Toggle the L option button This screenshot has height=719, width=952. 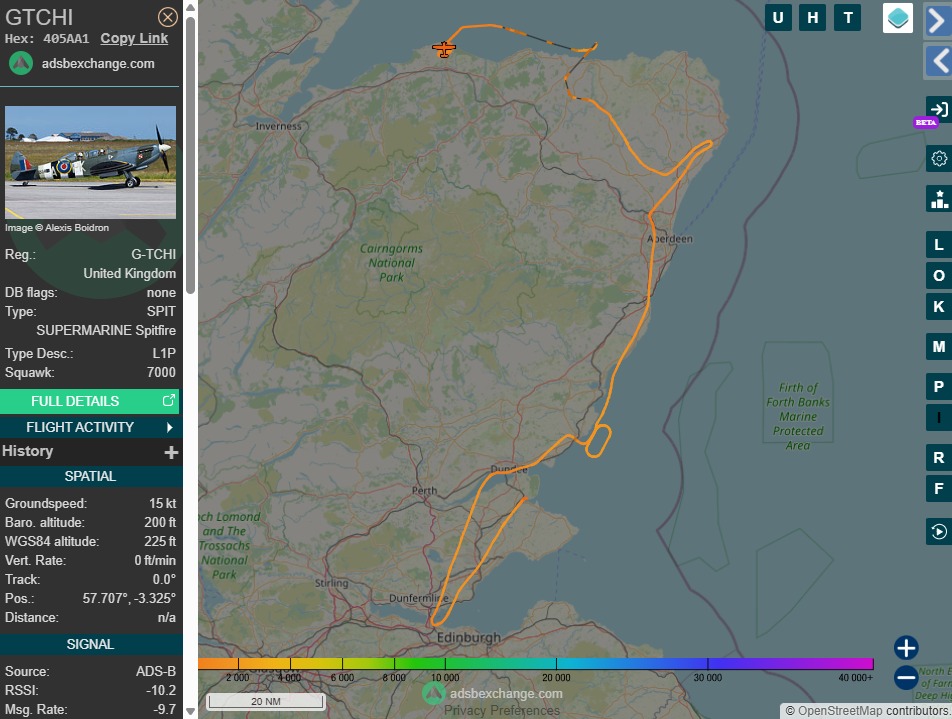click(x=938, y=245)
